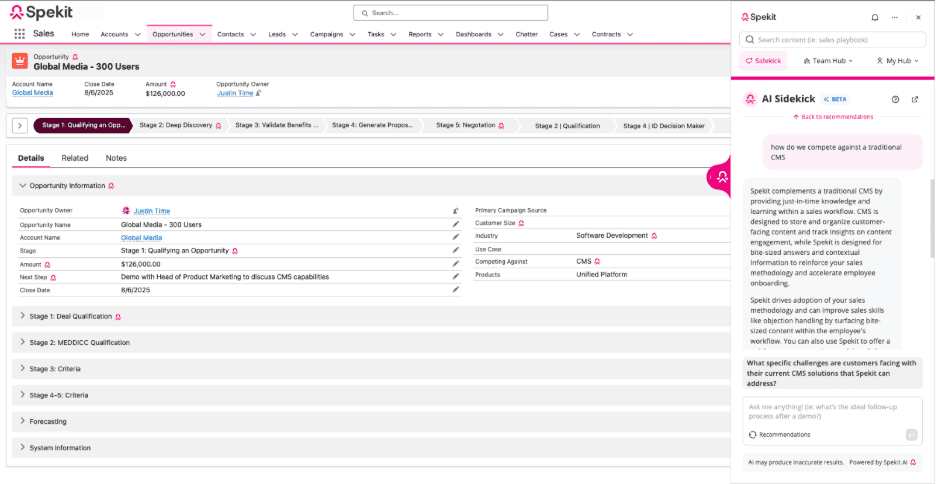Viewport: 936px width, 484px height.
Task: Open the Chatter nav item
Action: pyautogui.click(x=526, y=35)
